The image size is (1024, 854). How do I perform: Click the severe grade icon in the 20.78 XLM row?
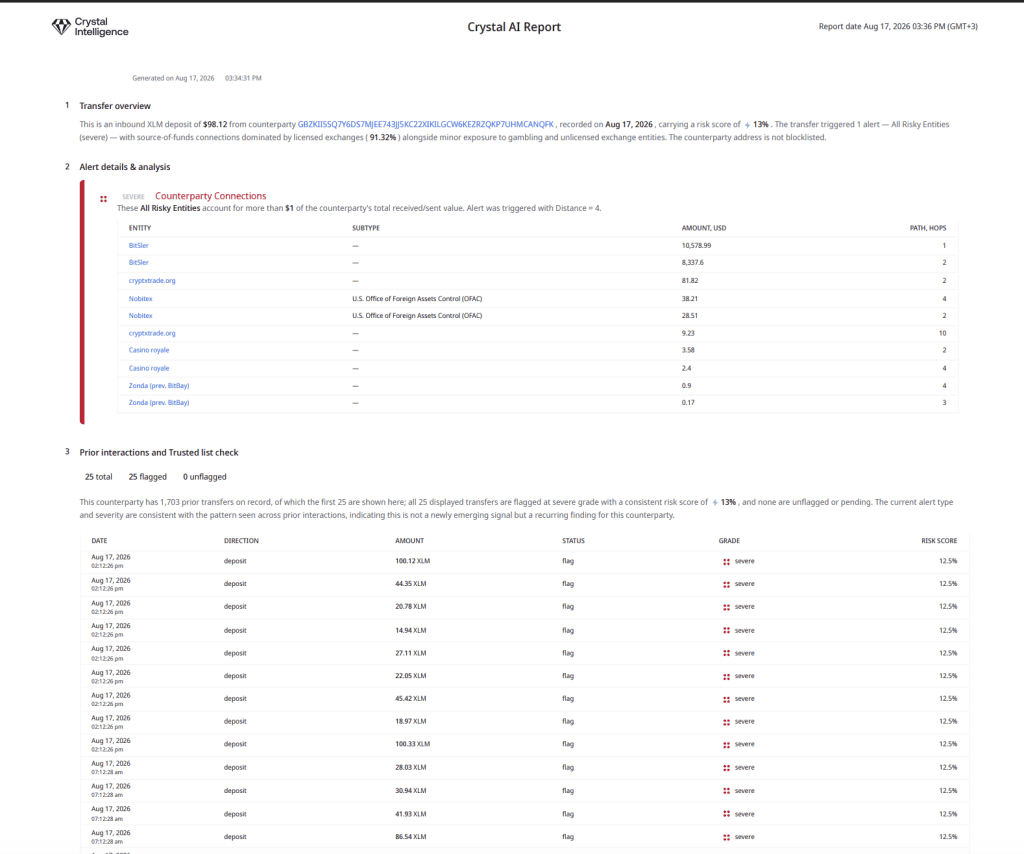(x=726, y=607)
